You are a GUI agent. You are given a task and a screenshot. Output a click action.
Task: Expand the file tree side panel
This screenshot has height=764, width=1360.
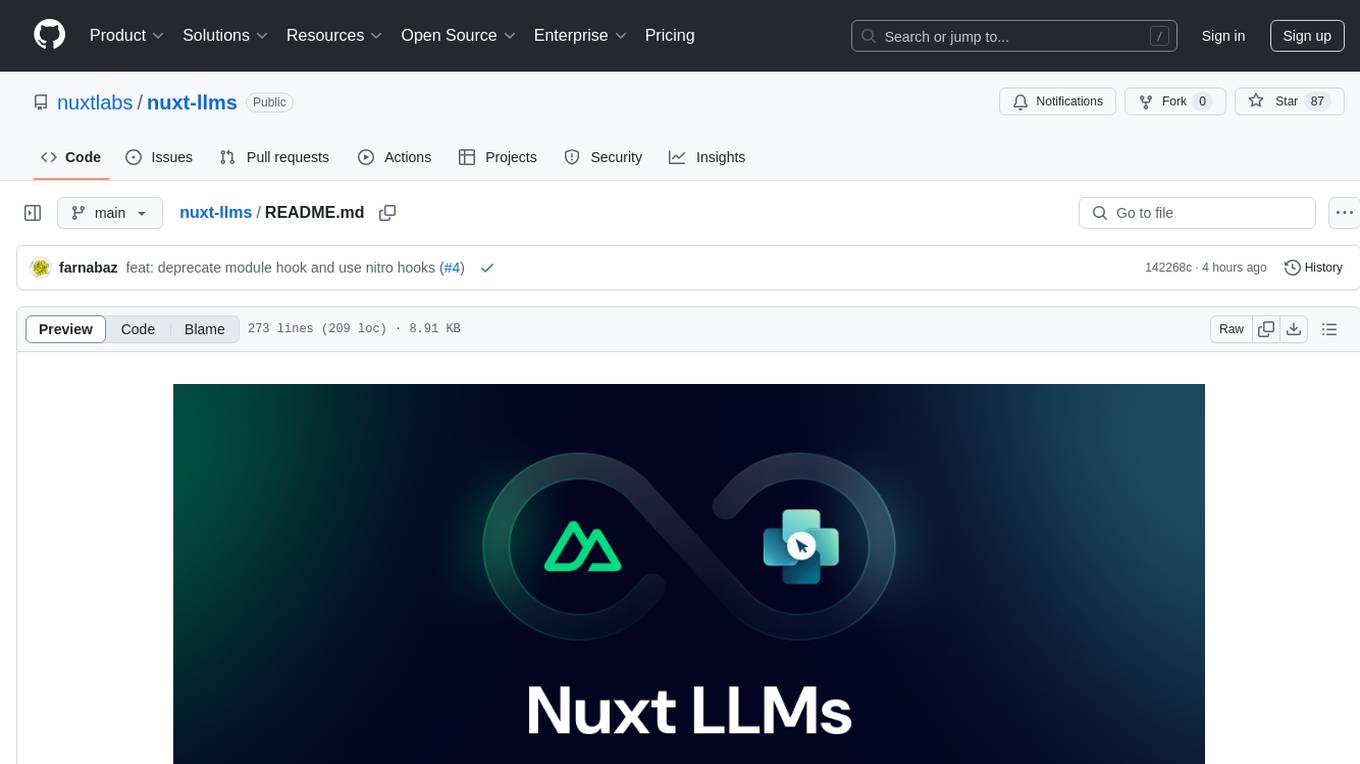point(33,213)
